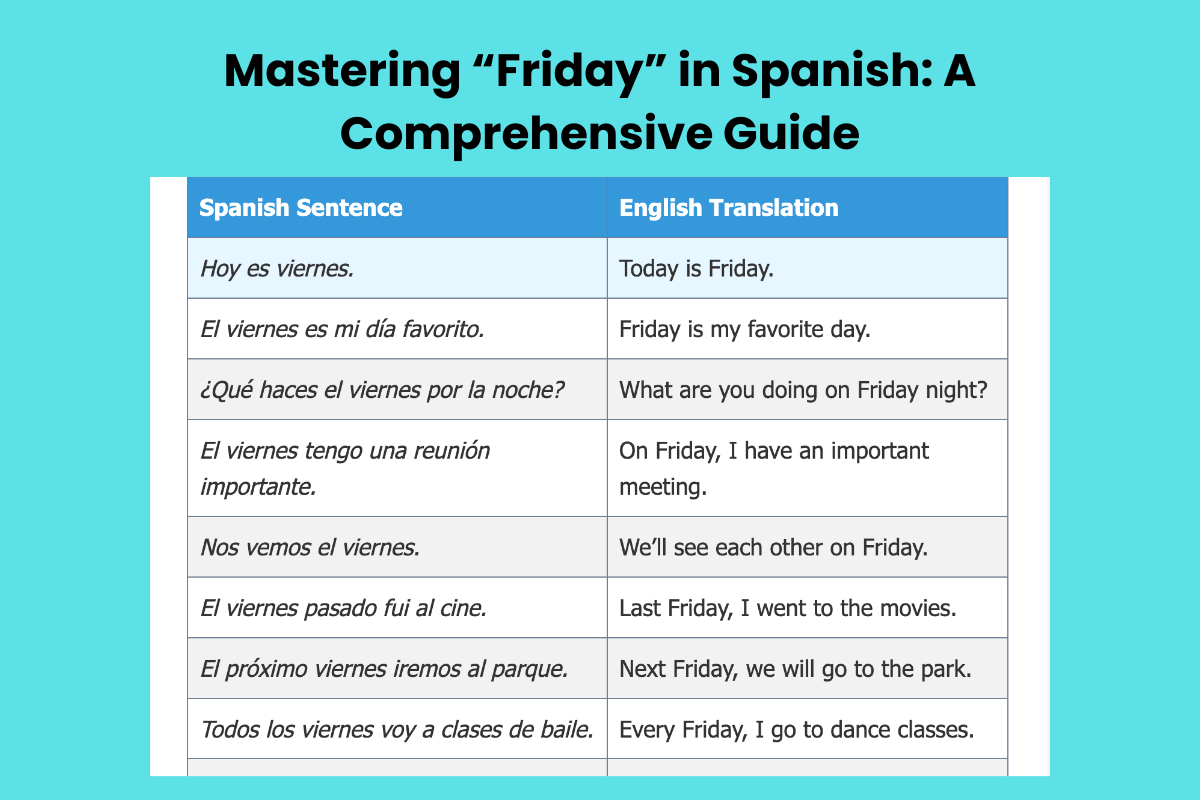Viewport: 1200px width, 800px height.
Task: Click the "Mastering Friday in Spanish" page title
Action: (600, 100)
